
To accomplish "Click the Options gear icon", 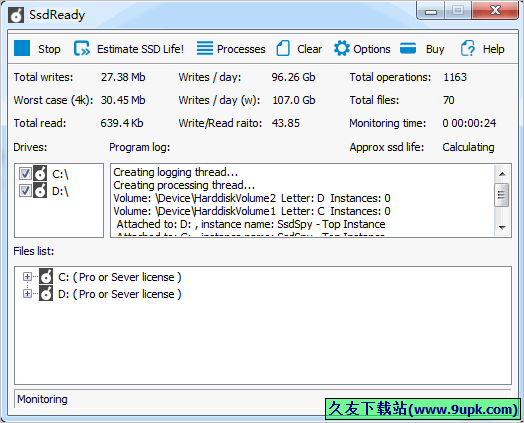I will (x=342, y=48).
